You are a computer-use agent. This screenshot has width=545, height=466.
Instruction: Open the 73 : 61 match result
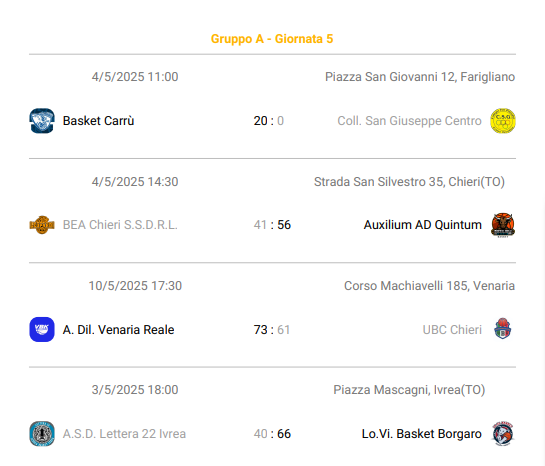pyautogui.click(x=272, y=329)
